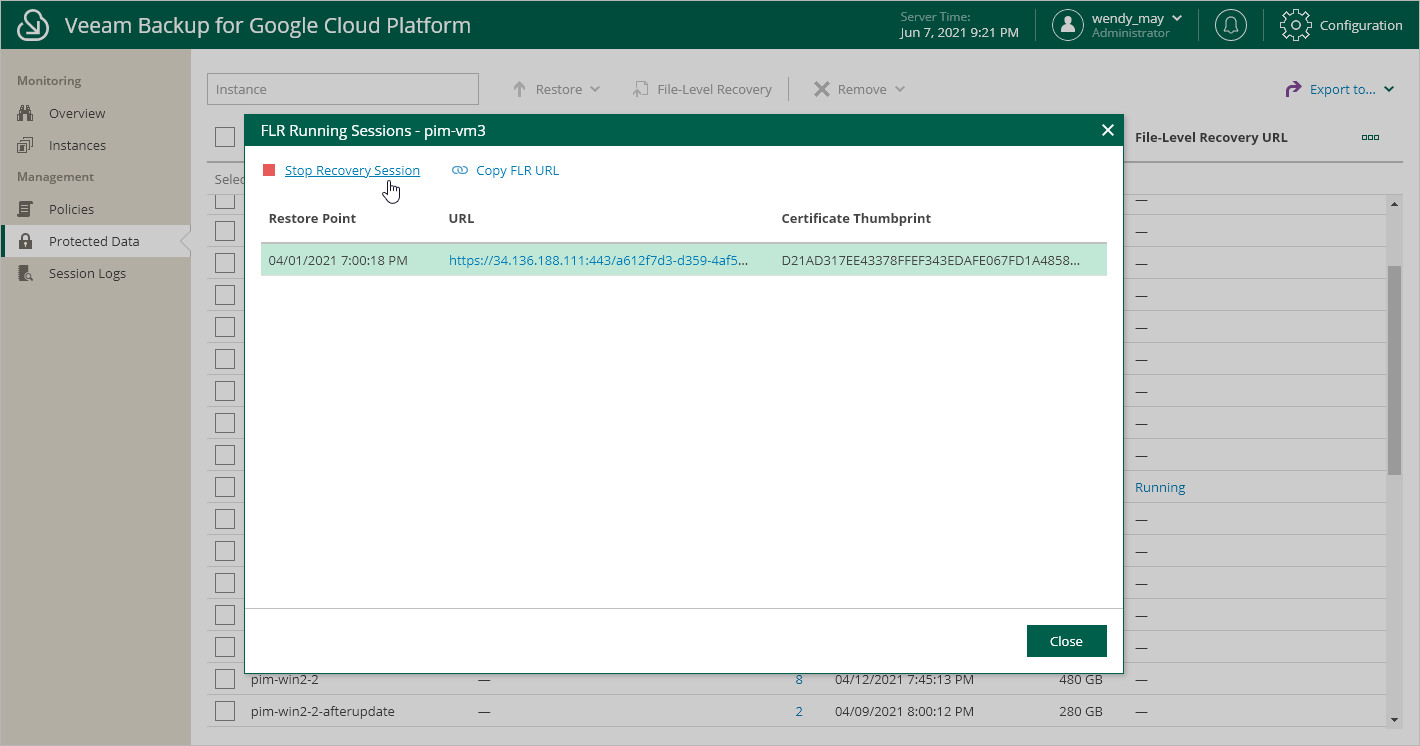This screenshot has height=746, width=1420.
Task: Open Instances in the sidebar
Action: pyautogui.click(x=77, y=145)
